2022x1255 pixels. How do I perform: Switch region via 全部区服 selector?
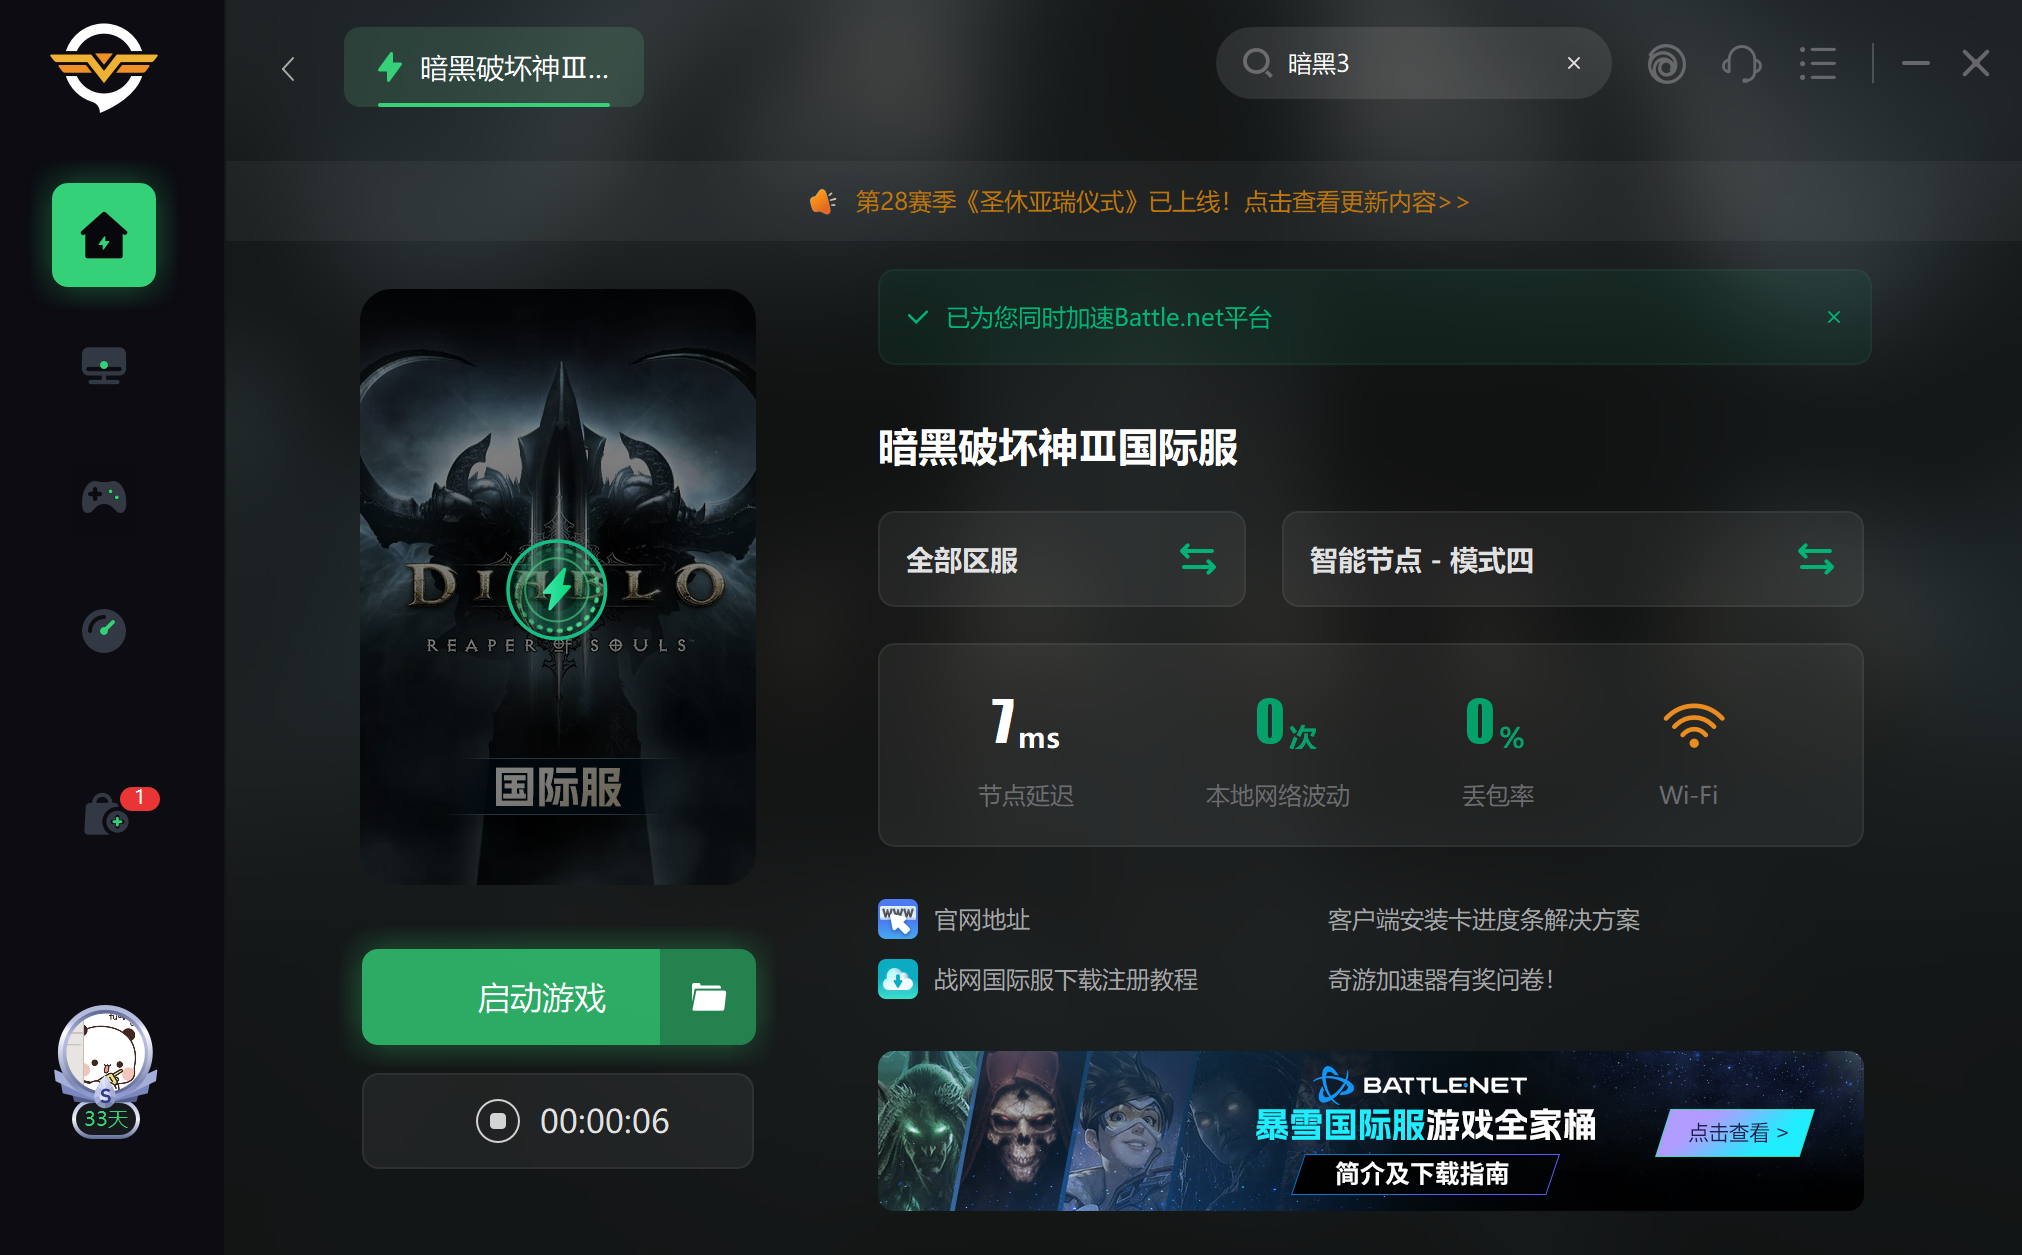(1061, 559)
